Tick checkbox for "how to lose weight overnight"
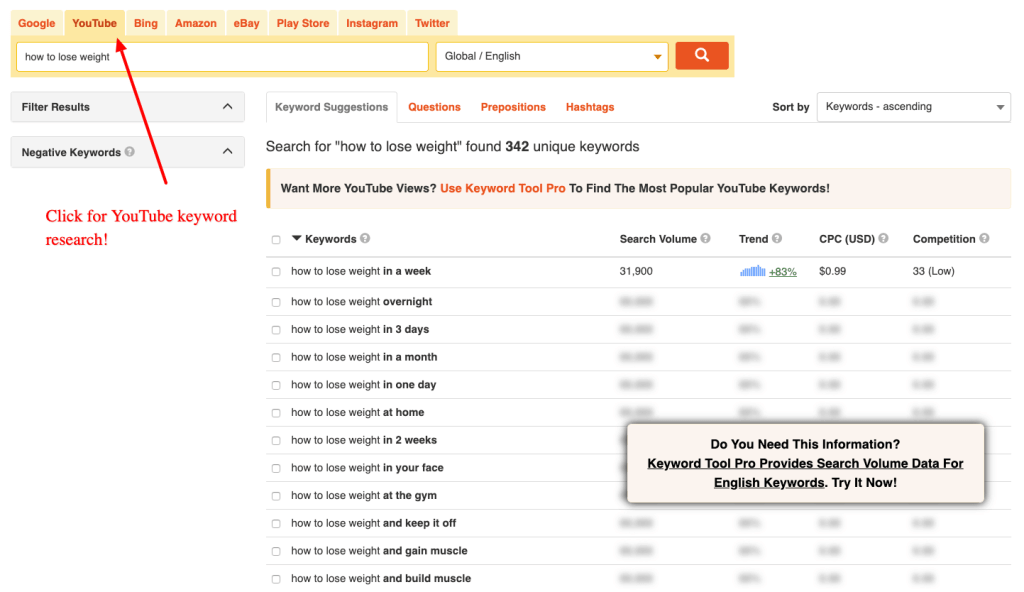 pos(276,302)
